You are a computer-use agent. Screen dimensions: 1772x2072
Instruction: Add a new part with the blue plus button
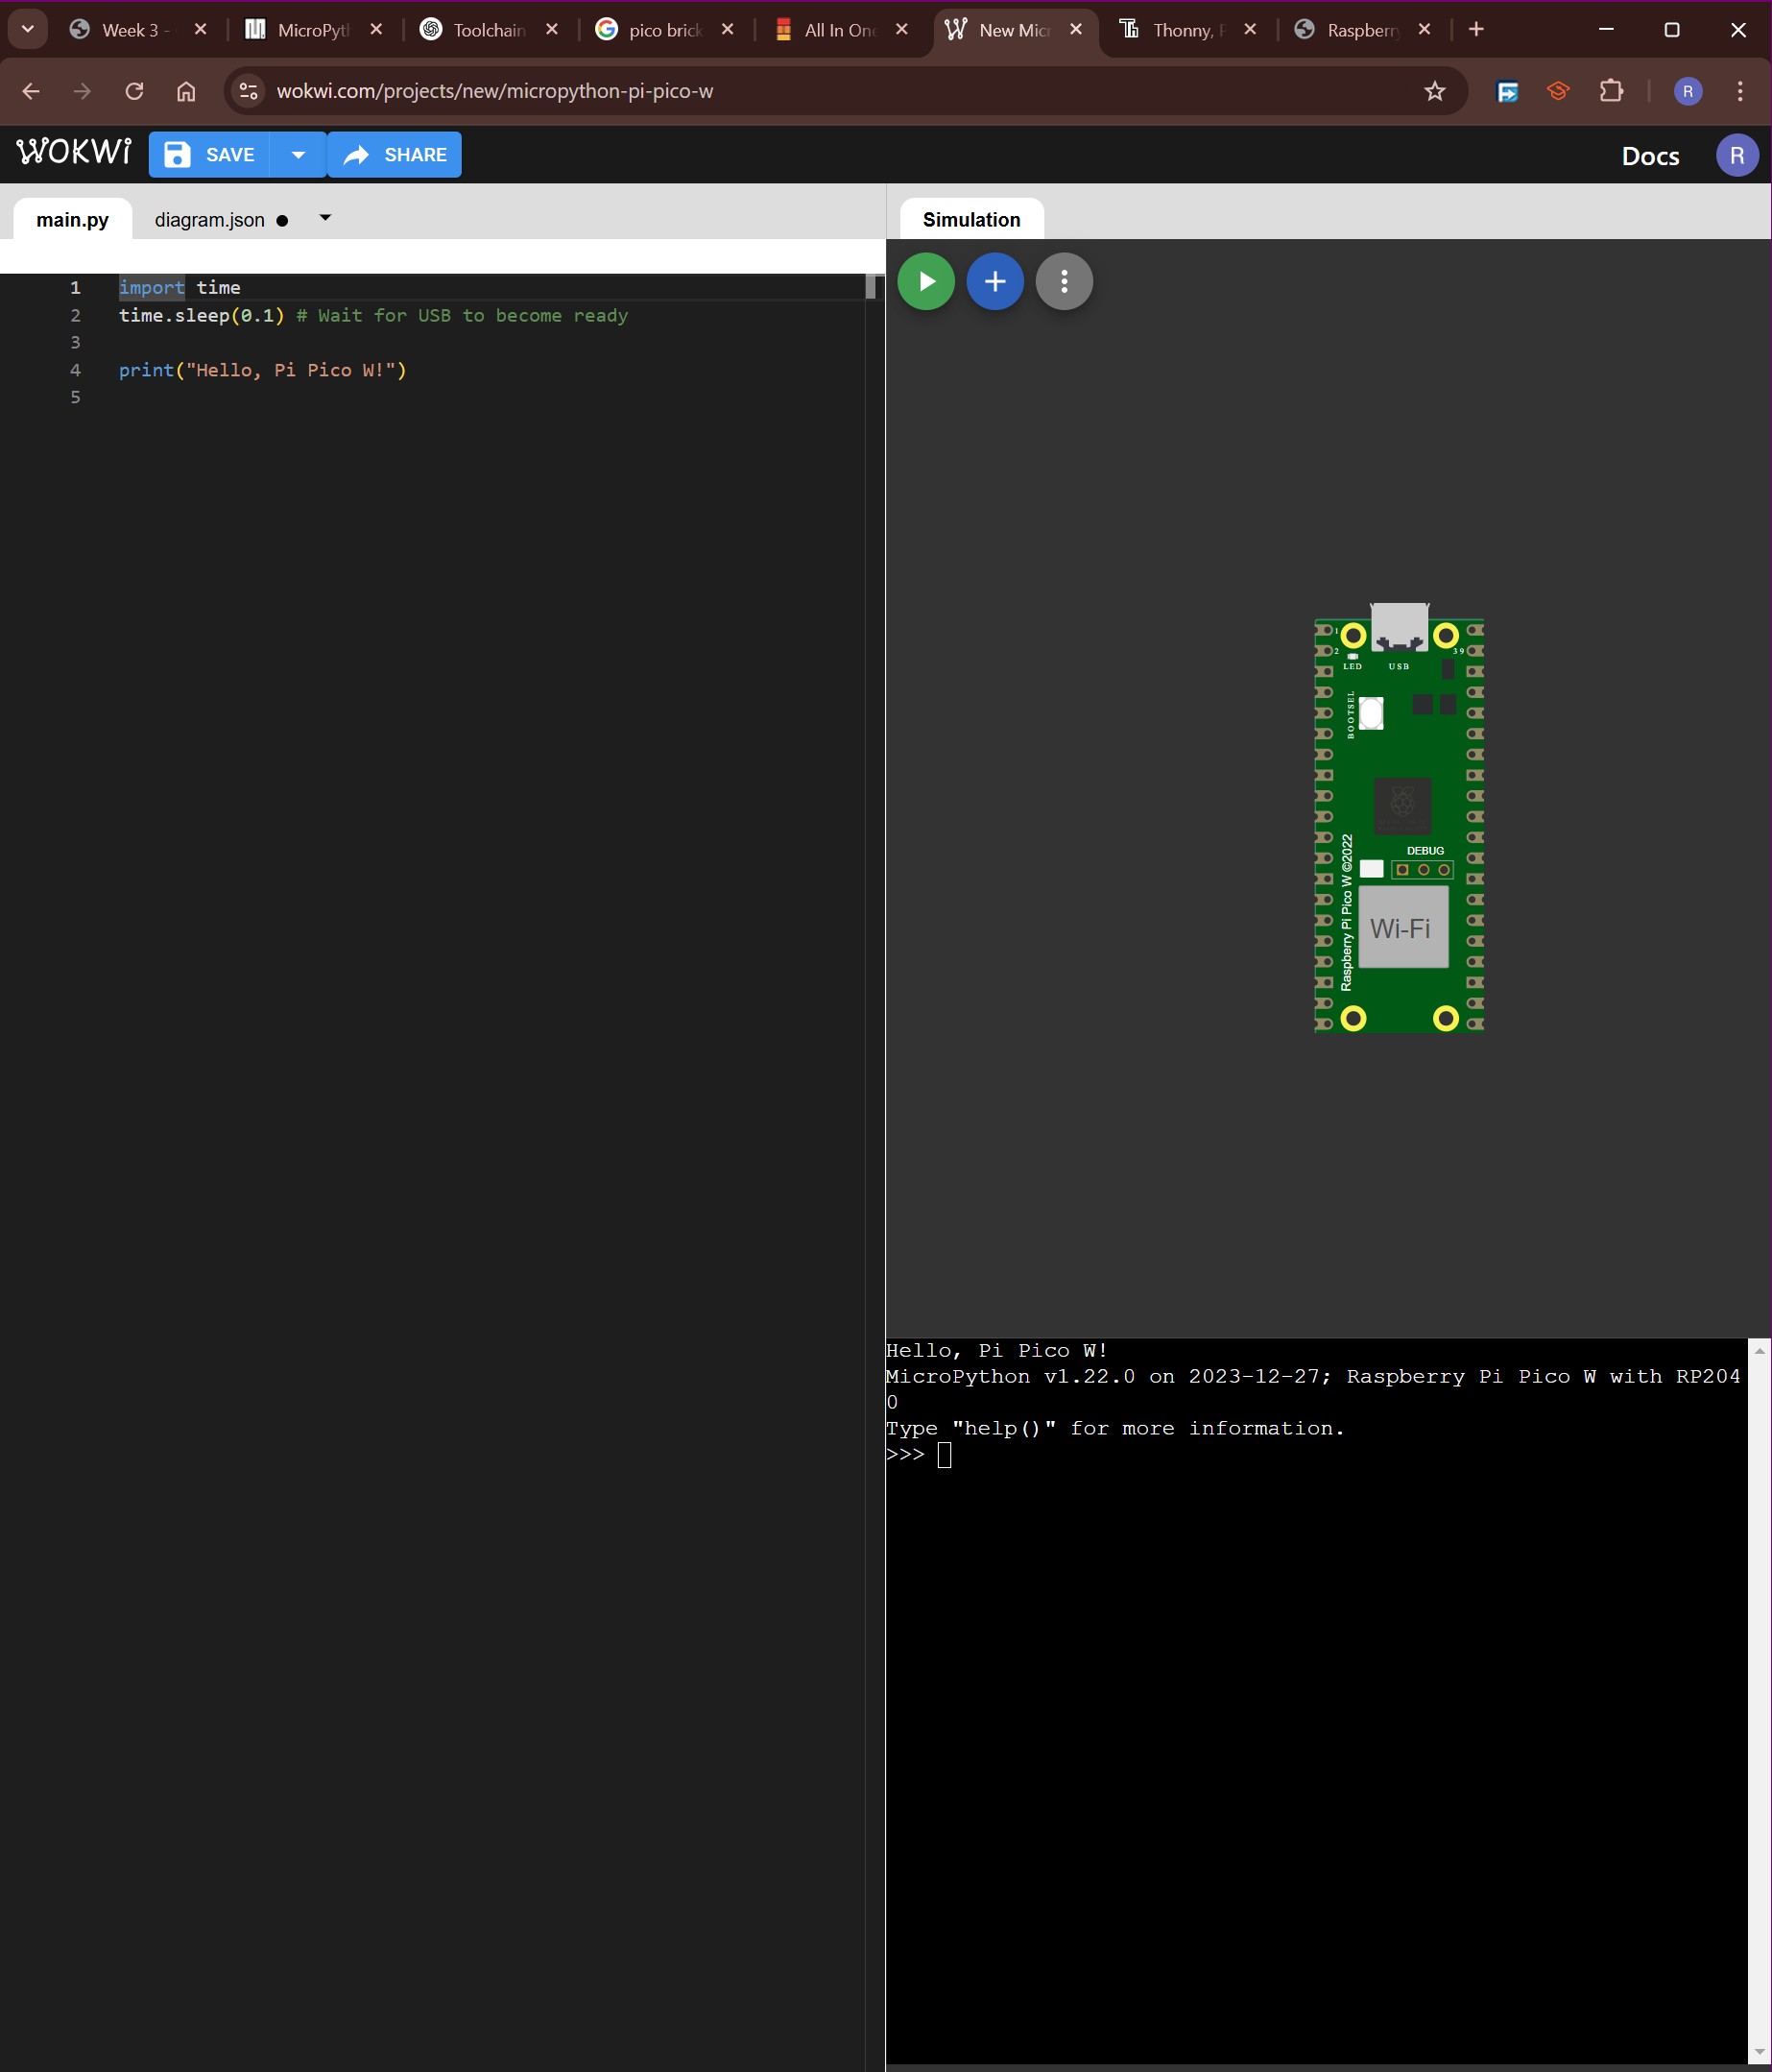[995, 282]
